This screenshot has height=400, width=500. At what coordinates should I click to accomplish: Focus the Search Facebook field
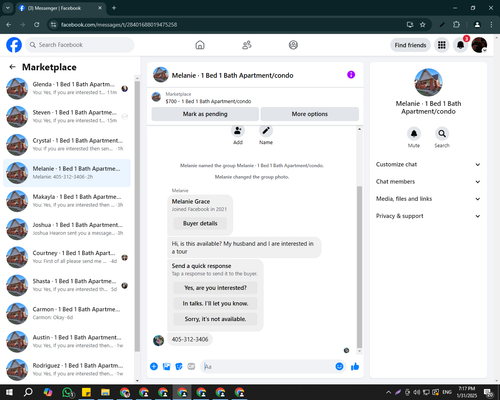80,45
